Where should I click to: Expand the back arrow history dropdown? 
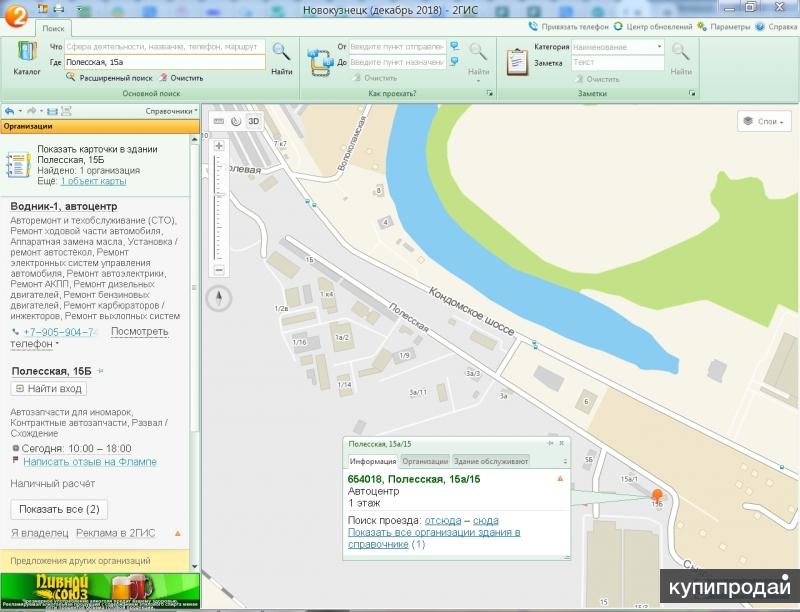pyautogui.click(x=20, y=111)
